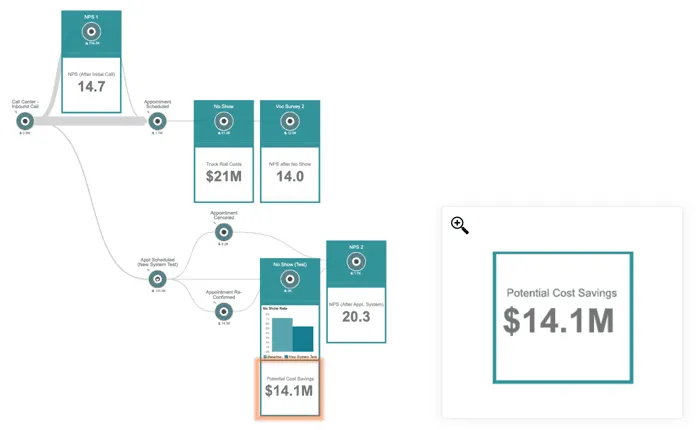Click the NPS After Initial Call 14.7 card
Image resolution: width=700 pixels, height=430 pixels.
tap(91, 84)
